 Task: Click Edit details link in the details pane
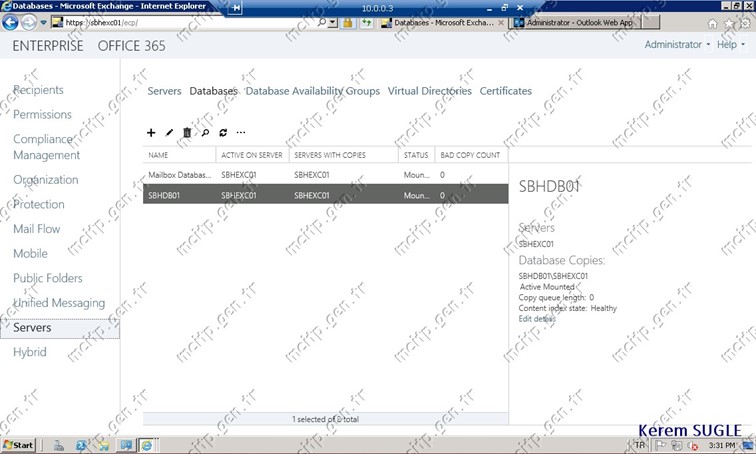537,319
